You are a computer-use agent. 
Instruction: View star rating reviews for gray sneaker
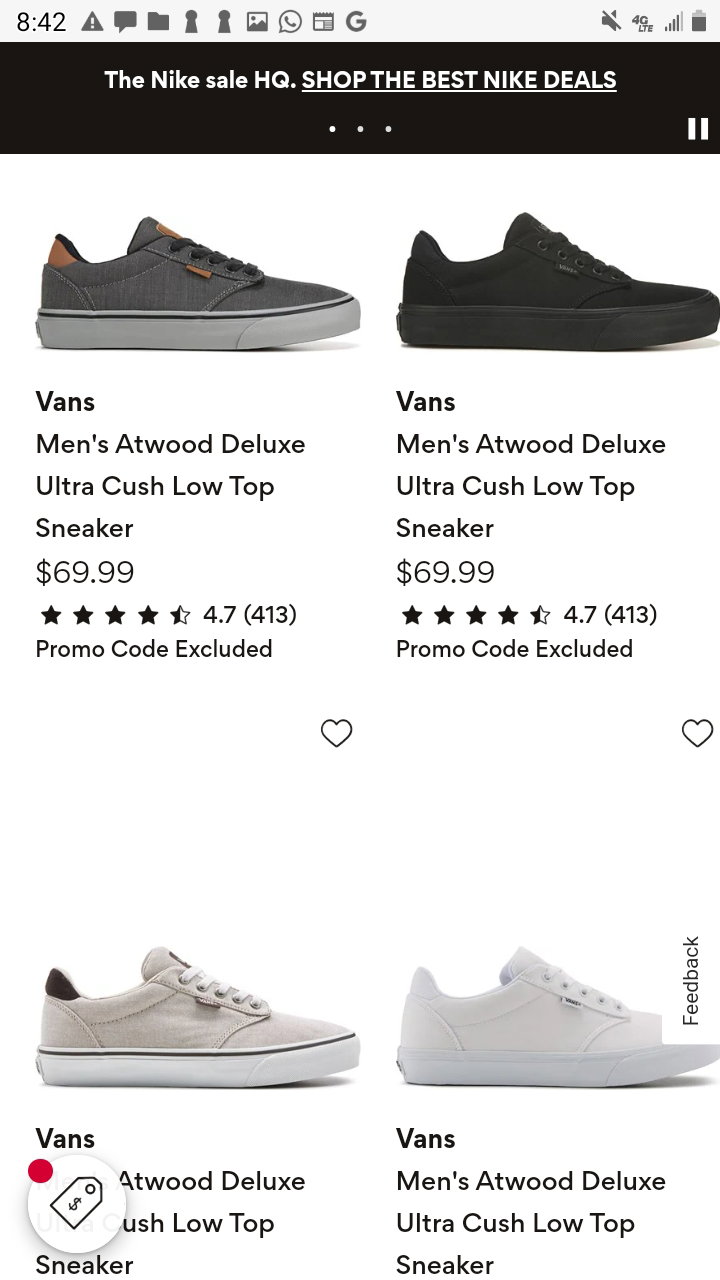[x=167, y=614]
